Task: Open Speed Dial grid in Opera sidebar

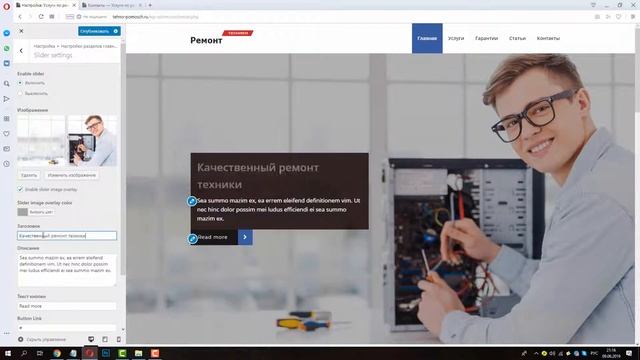Action: 7,119
